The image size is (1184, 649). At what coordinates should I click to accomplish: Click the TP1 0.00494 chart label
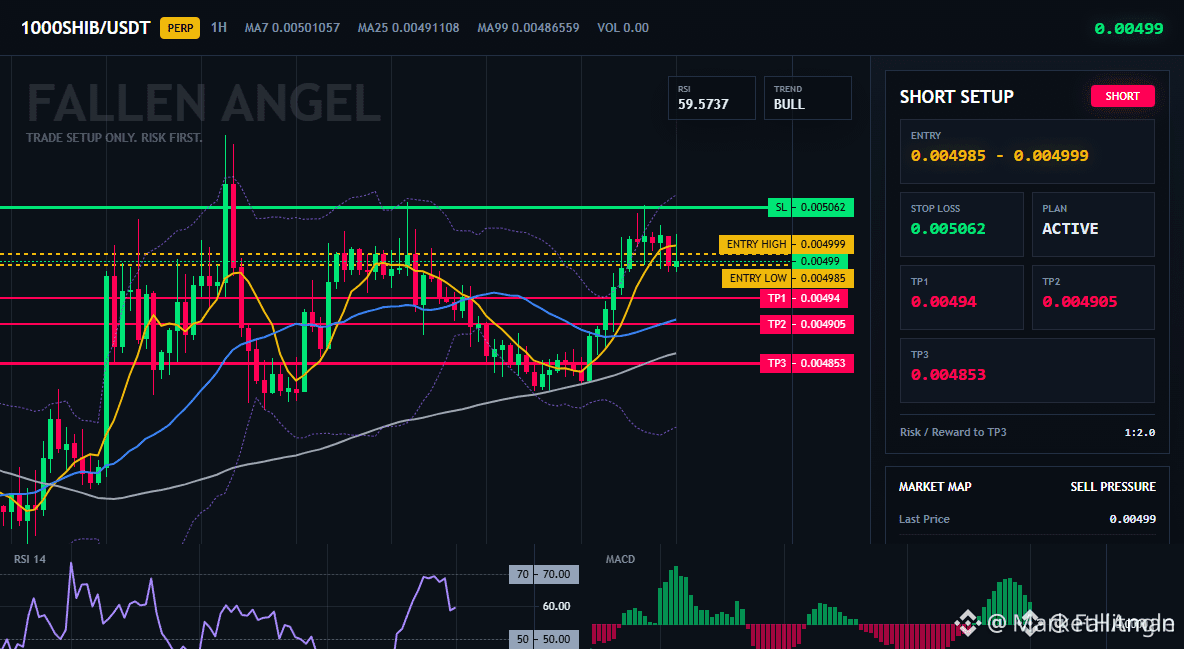[804, 298]
